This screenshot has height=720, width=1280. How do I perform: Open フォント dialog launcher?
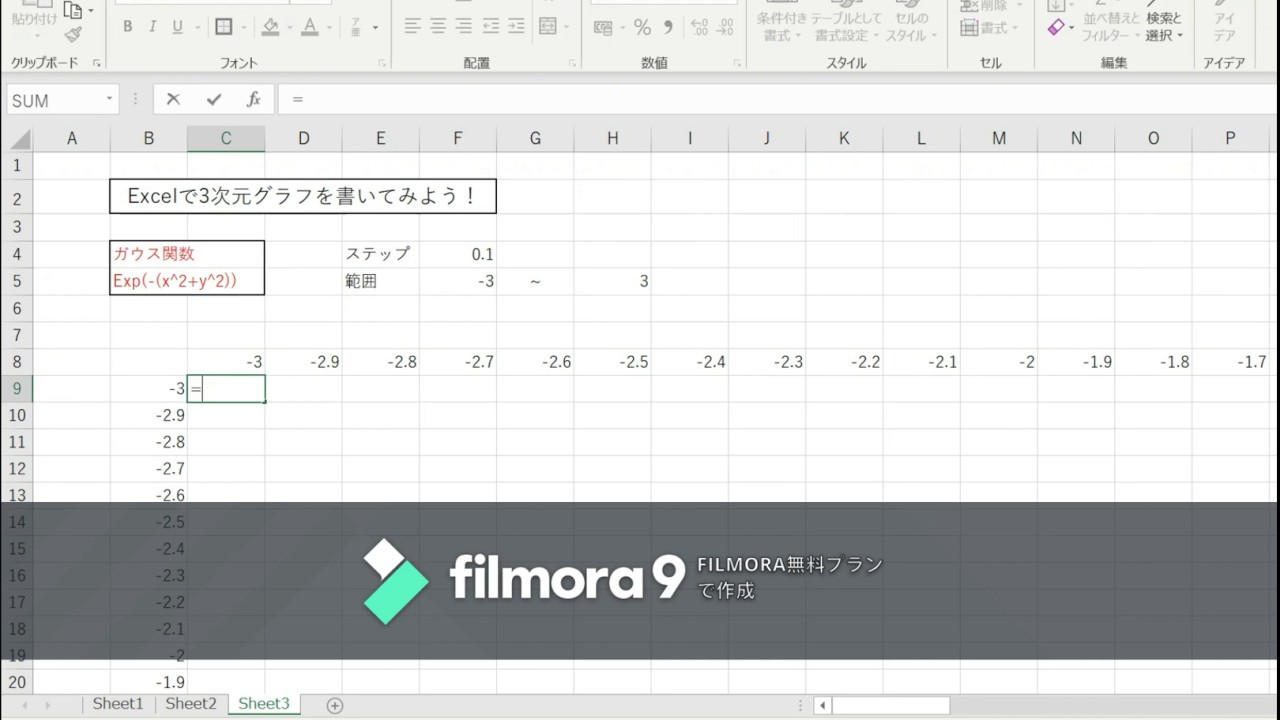click(x=382, y=63)
